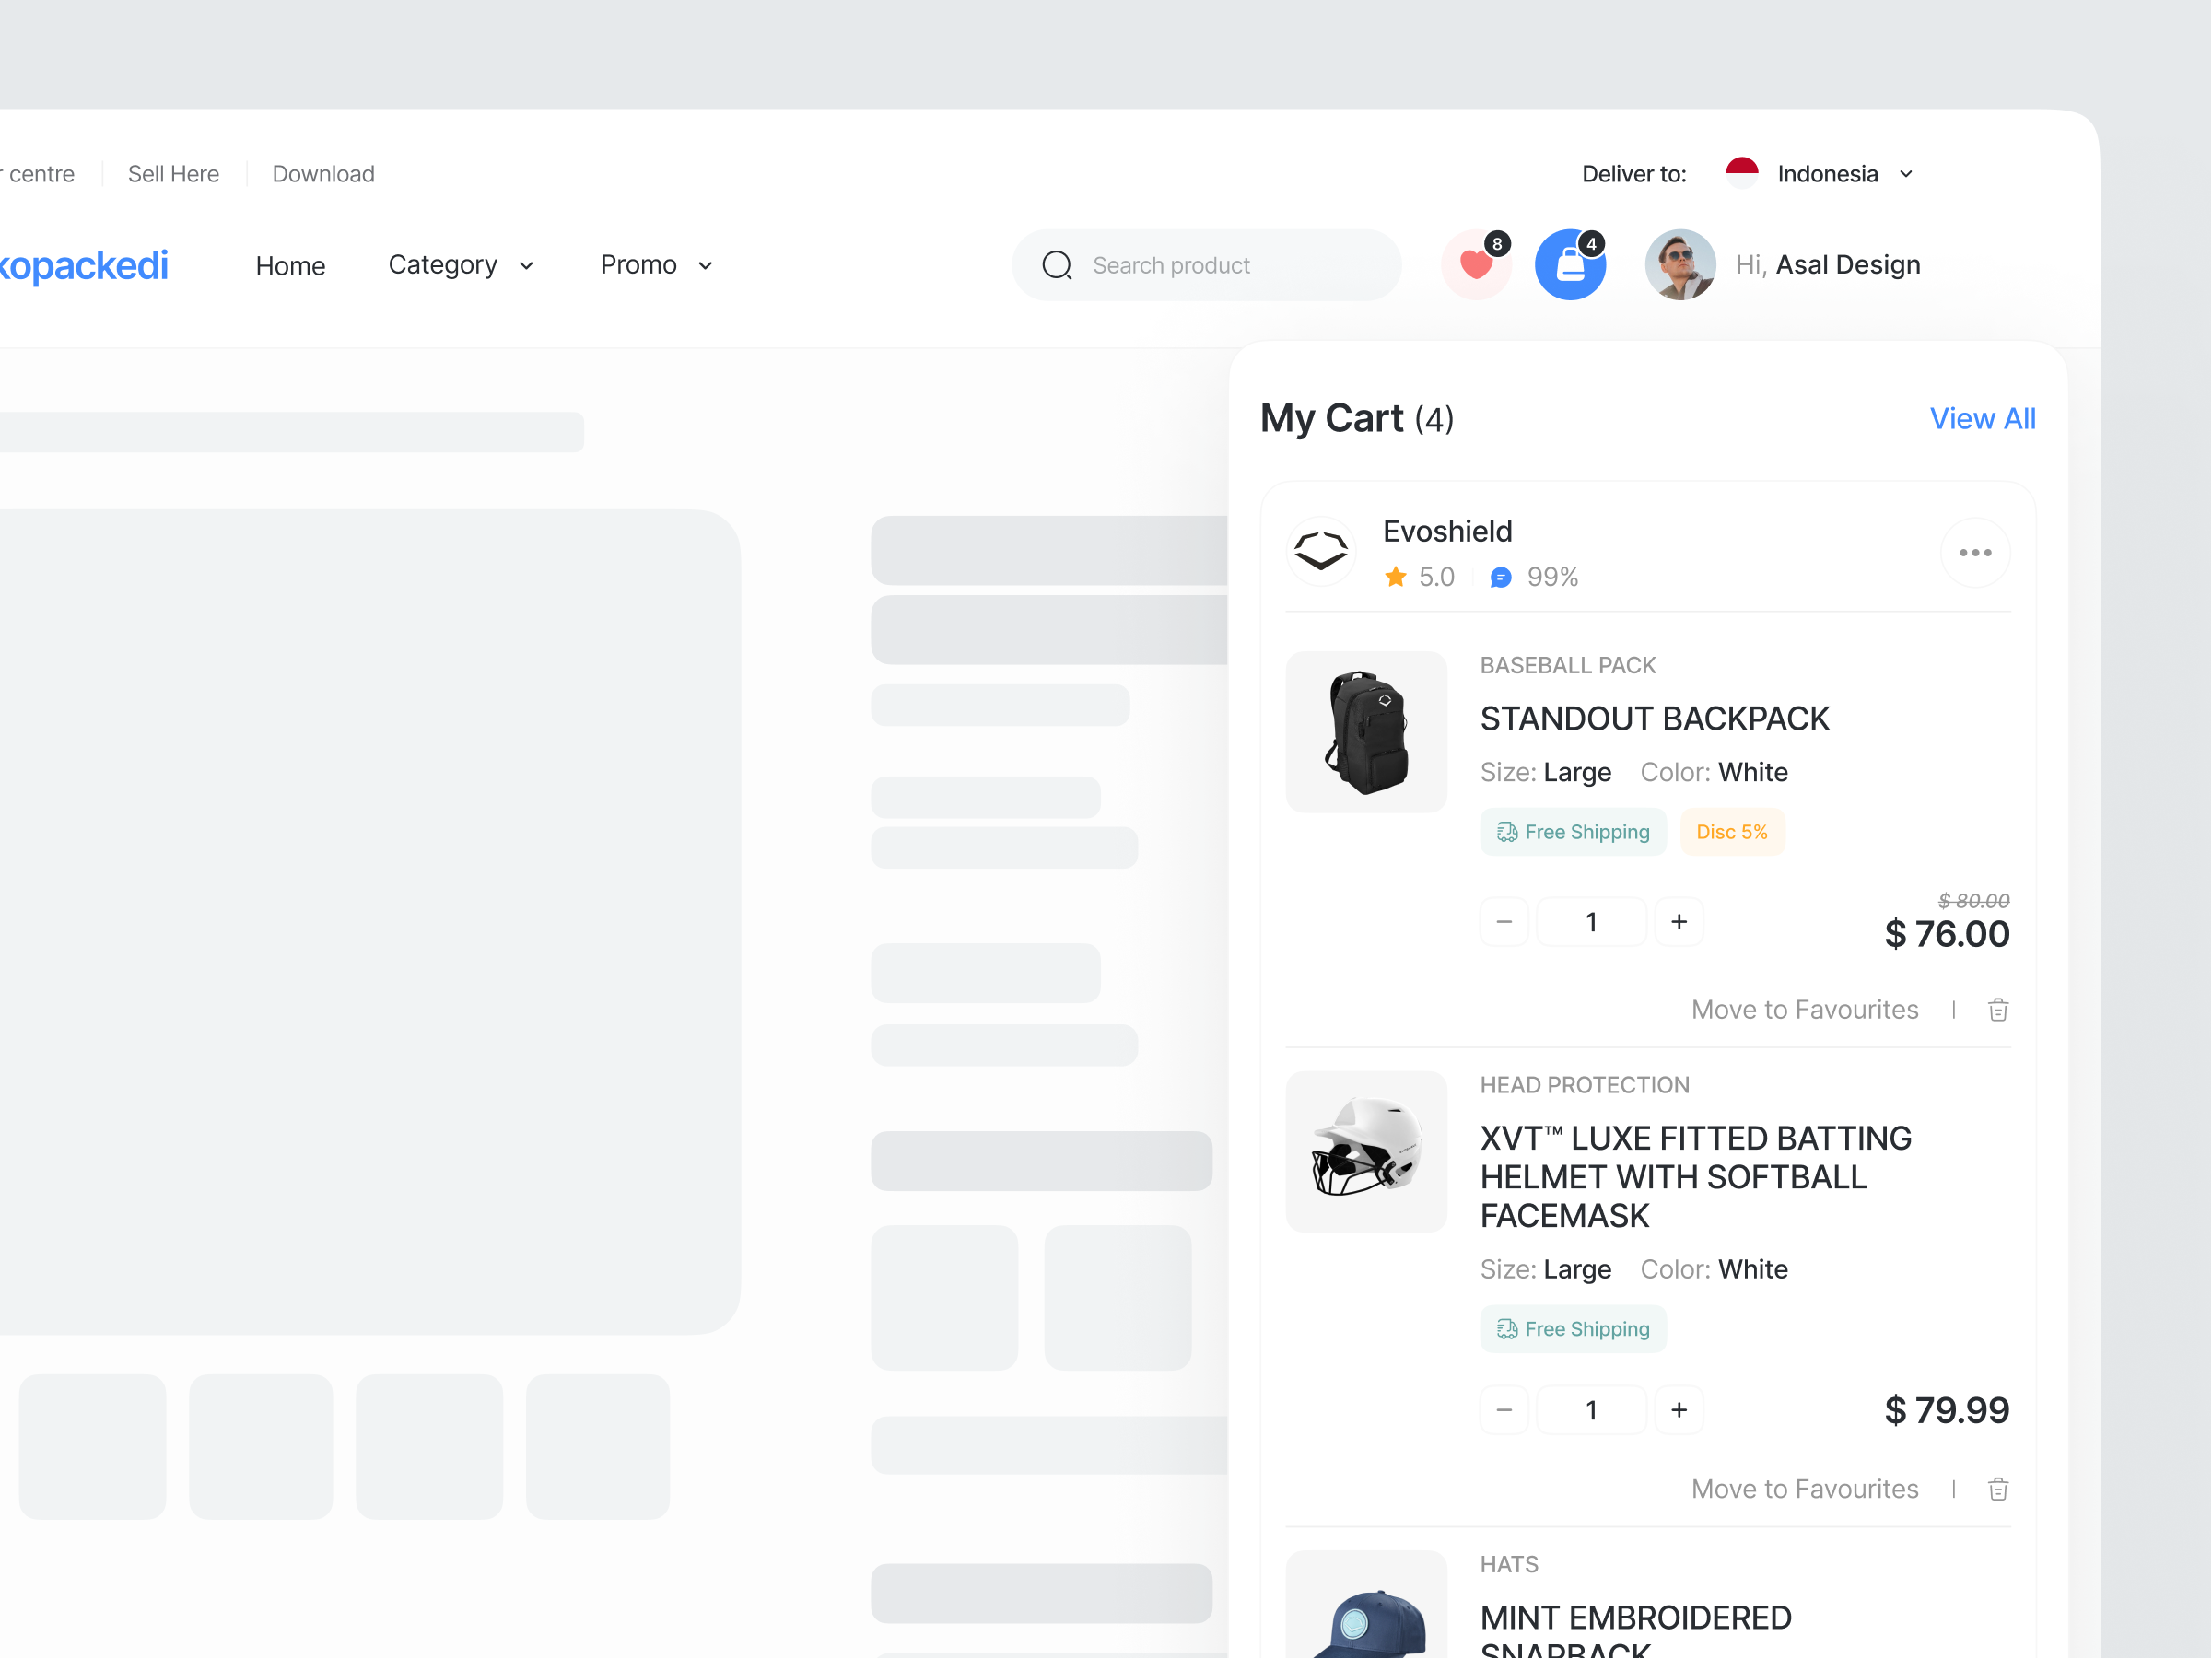The height and width of the screenshot is (1659, 2212).
Task: Decrease XVT helmet quantity with minus
Action: [x=1504, y=1410]
